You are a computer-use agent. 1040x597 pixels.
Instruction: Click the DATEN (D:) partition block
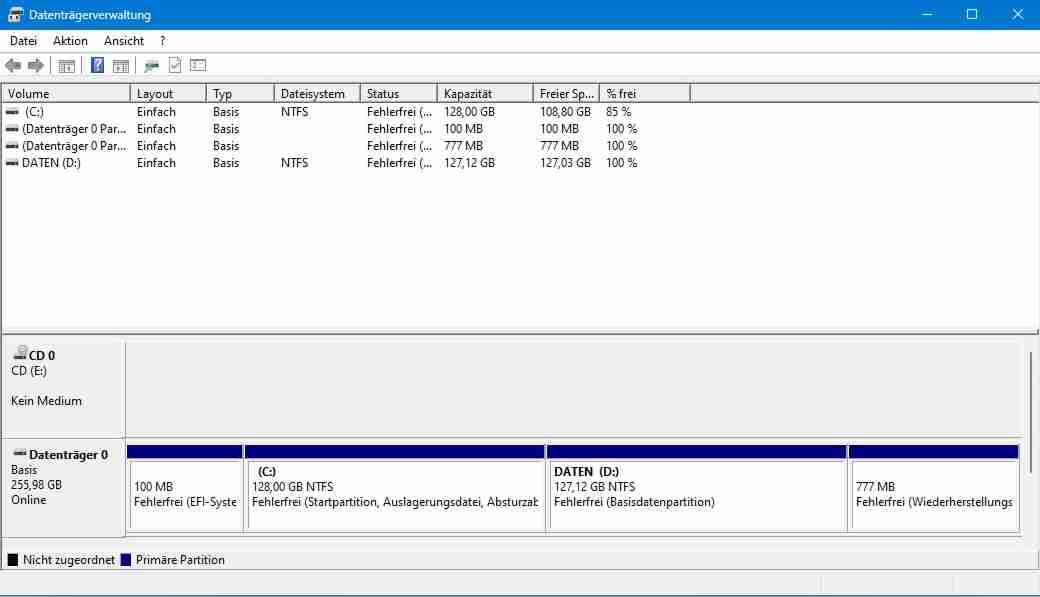[x=696, y=494]
